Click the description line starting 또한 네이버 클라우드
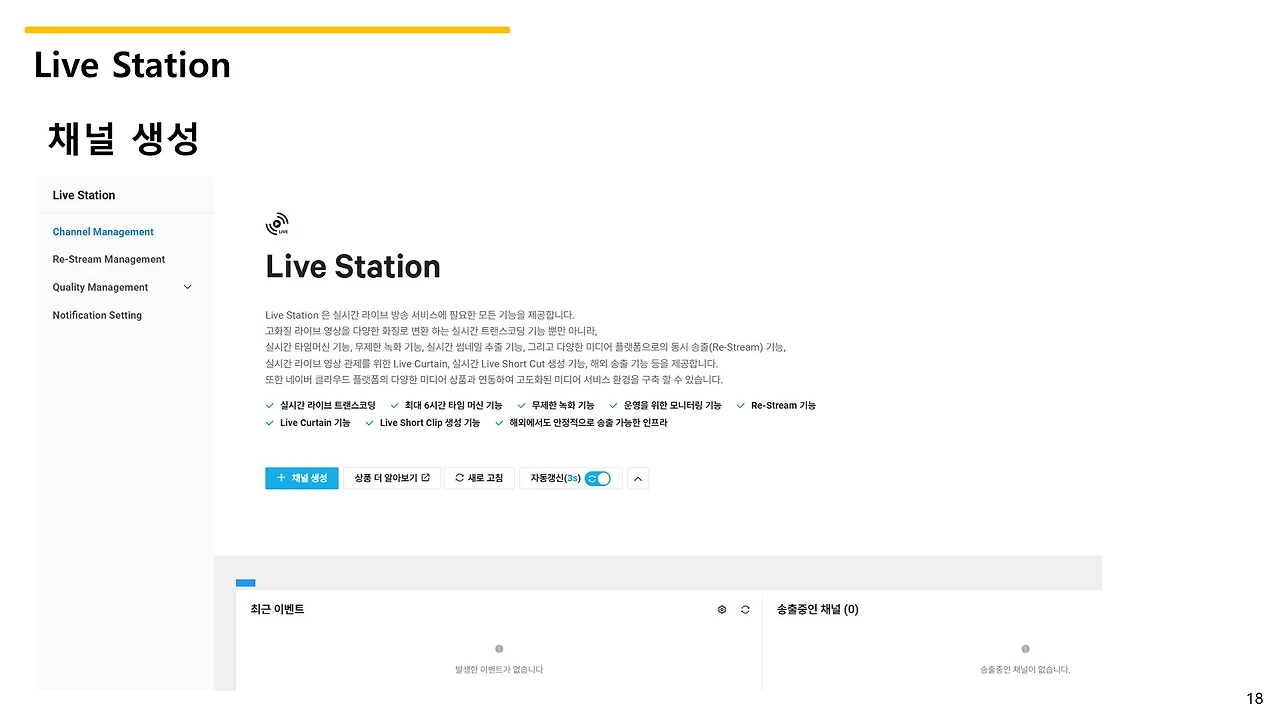Viewport: 1280px width, 720px height. 494,380
